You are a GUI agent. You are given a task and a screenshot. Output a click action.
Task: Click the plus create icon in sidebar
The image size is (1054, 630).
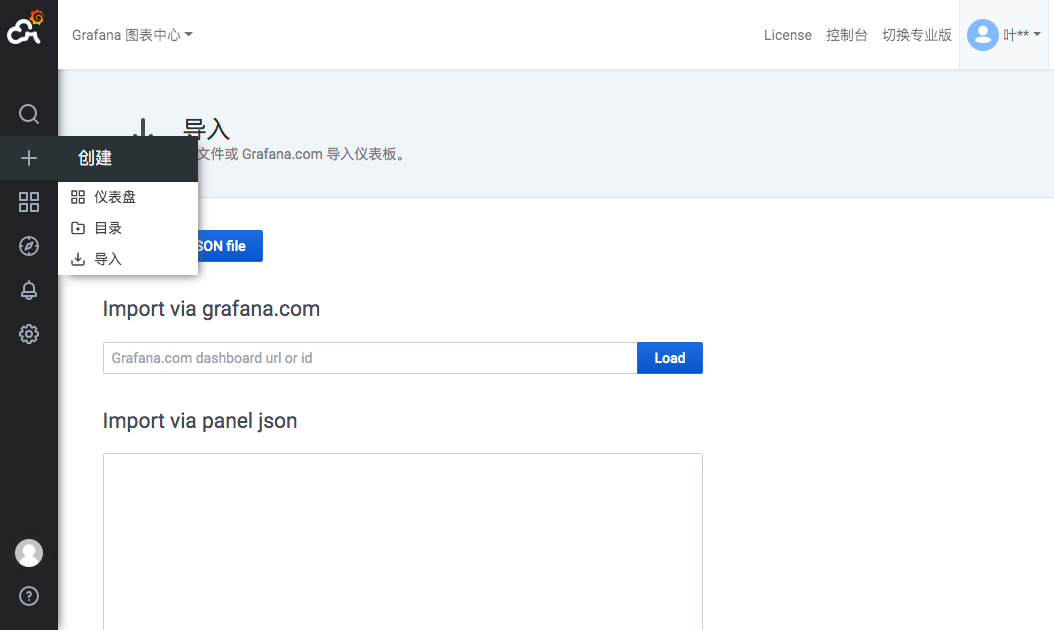(x=28, y=158)
